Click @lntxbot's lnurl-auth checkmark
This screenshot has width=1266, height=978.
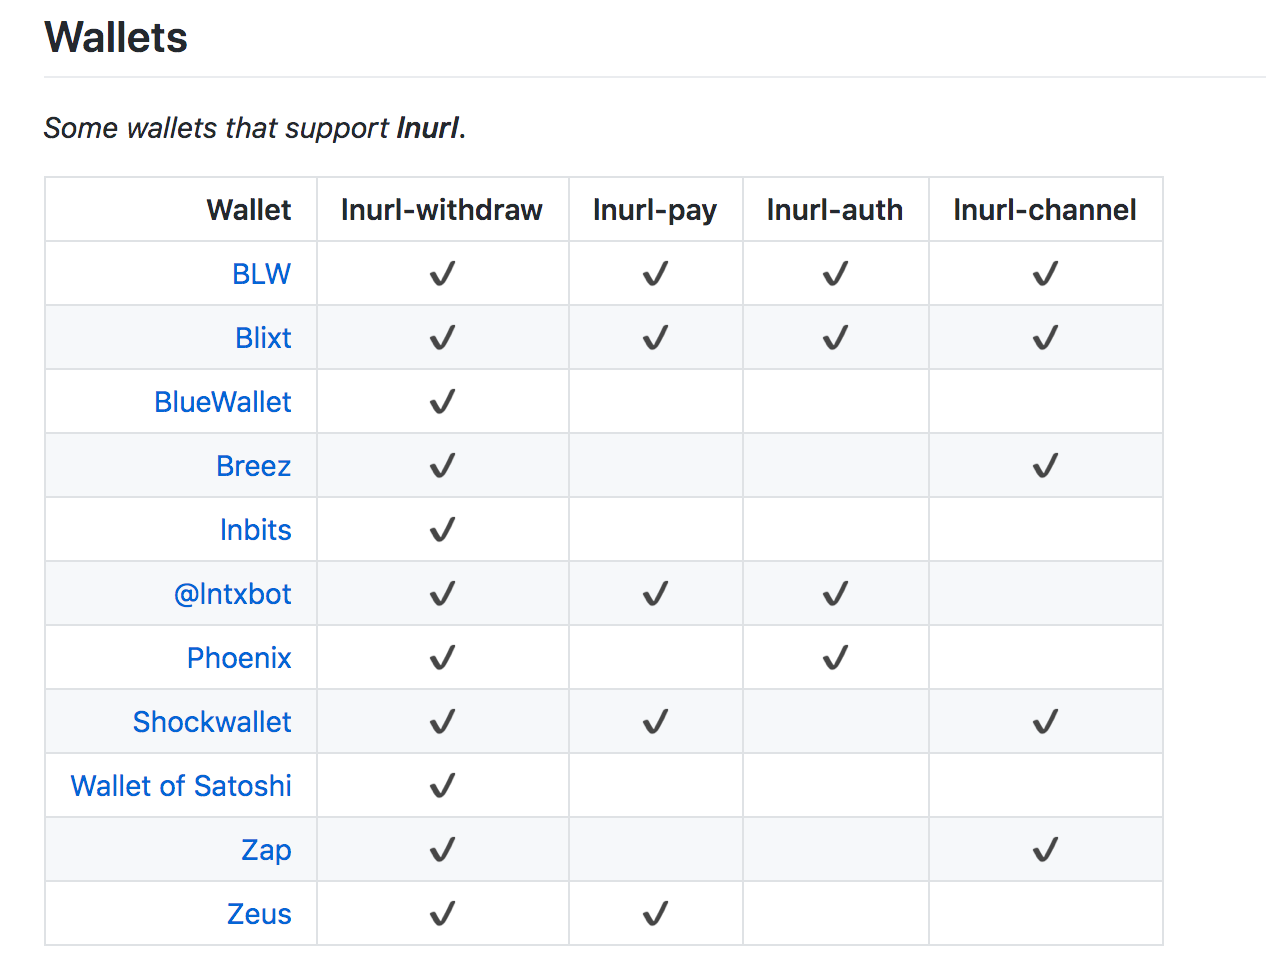(x=835, y=594)
